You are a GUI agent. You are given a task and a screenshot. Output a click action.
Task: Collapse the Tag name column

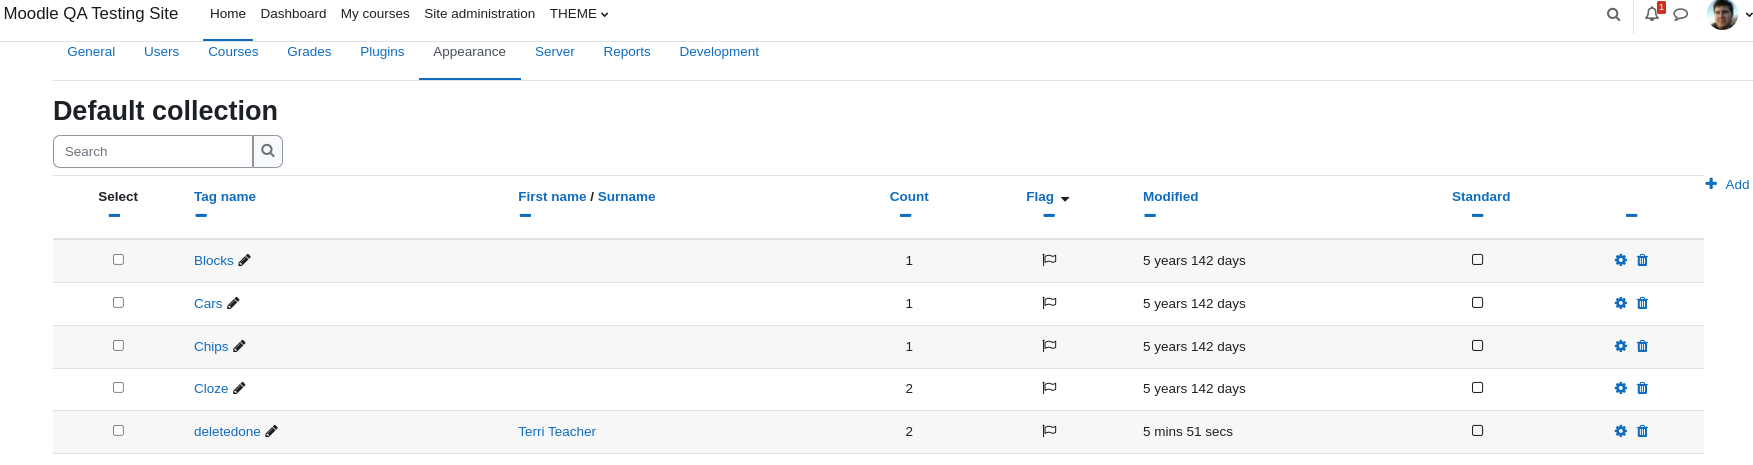coord(201,215)
